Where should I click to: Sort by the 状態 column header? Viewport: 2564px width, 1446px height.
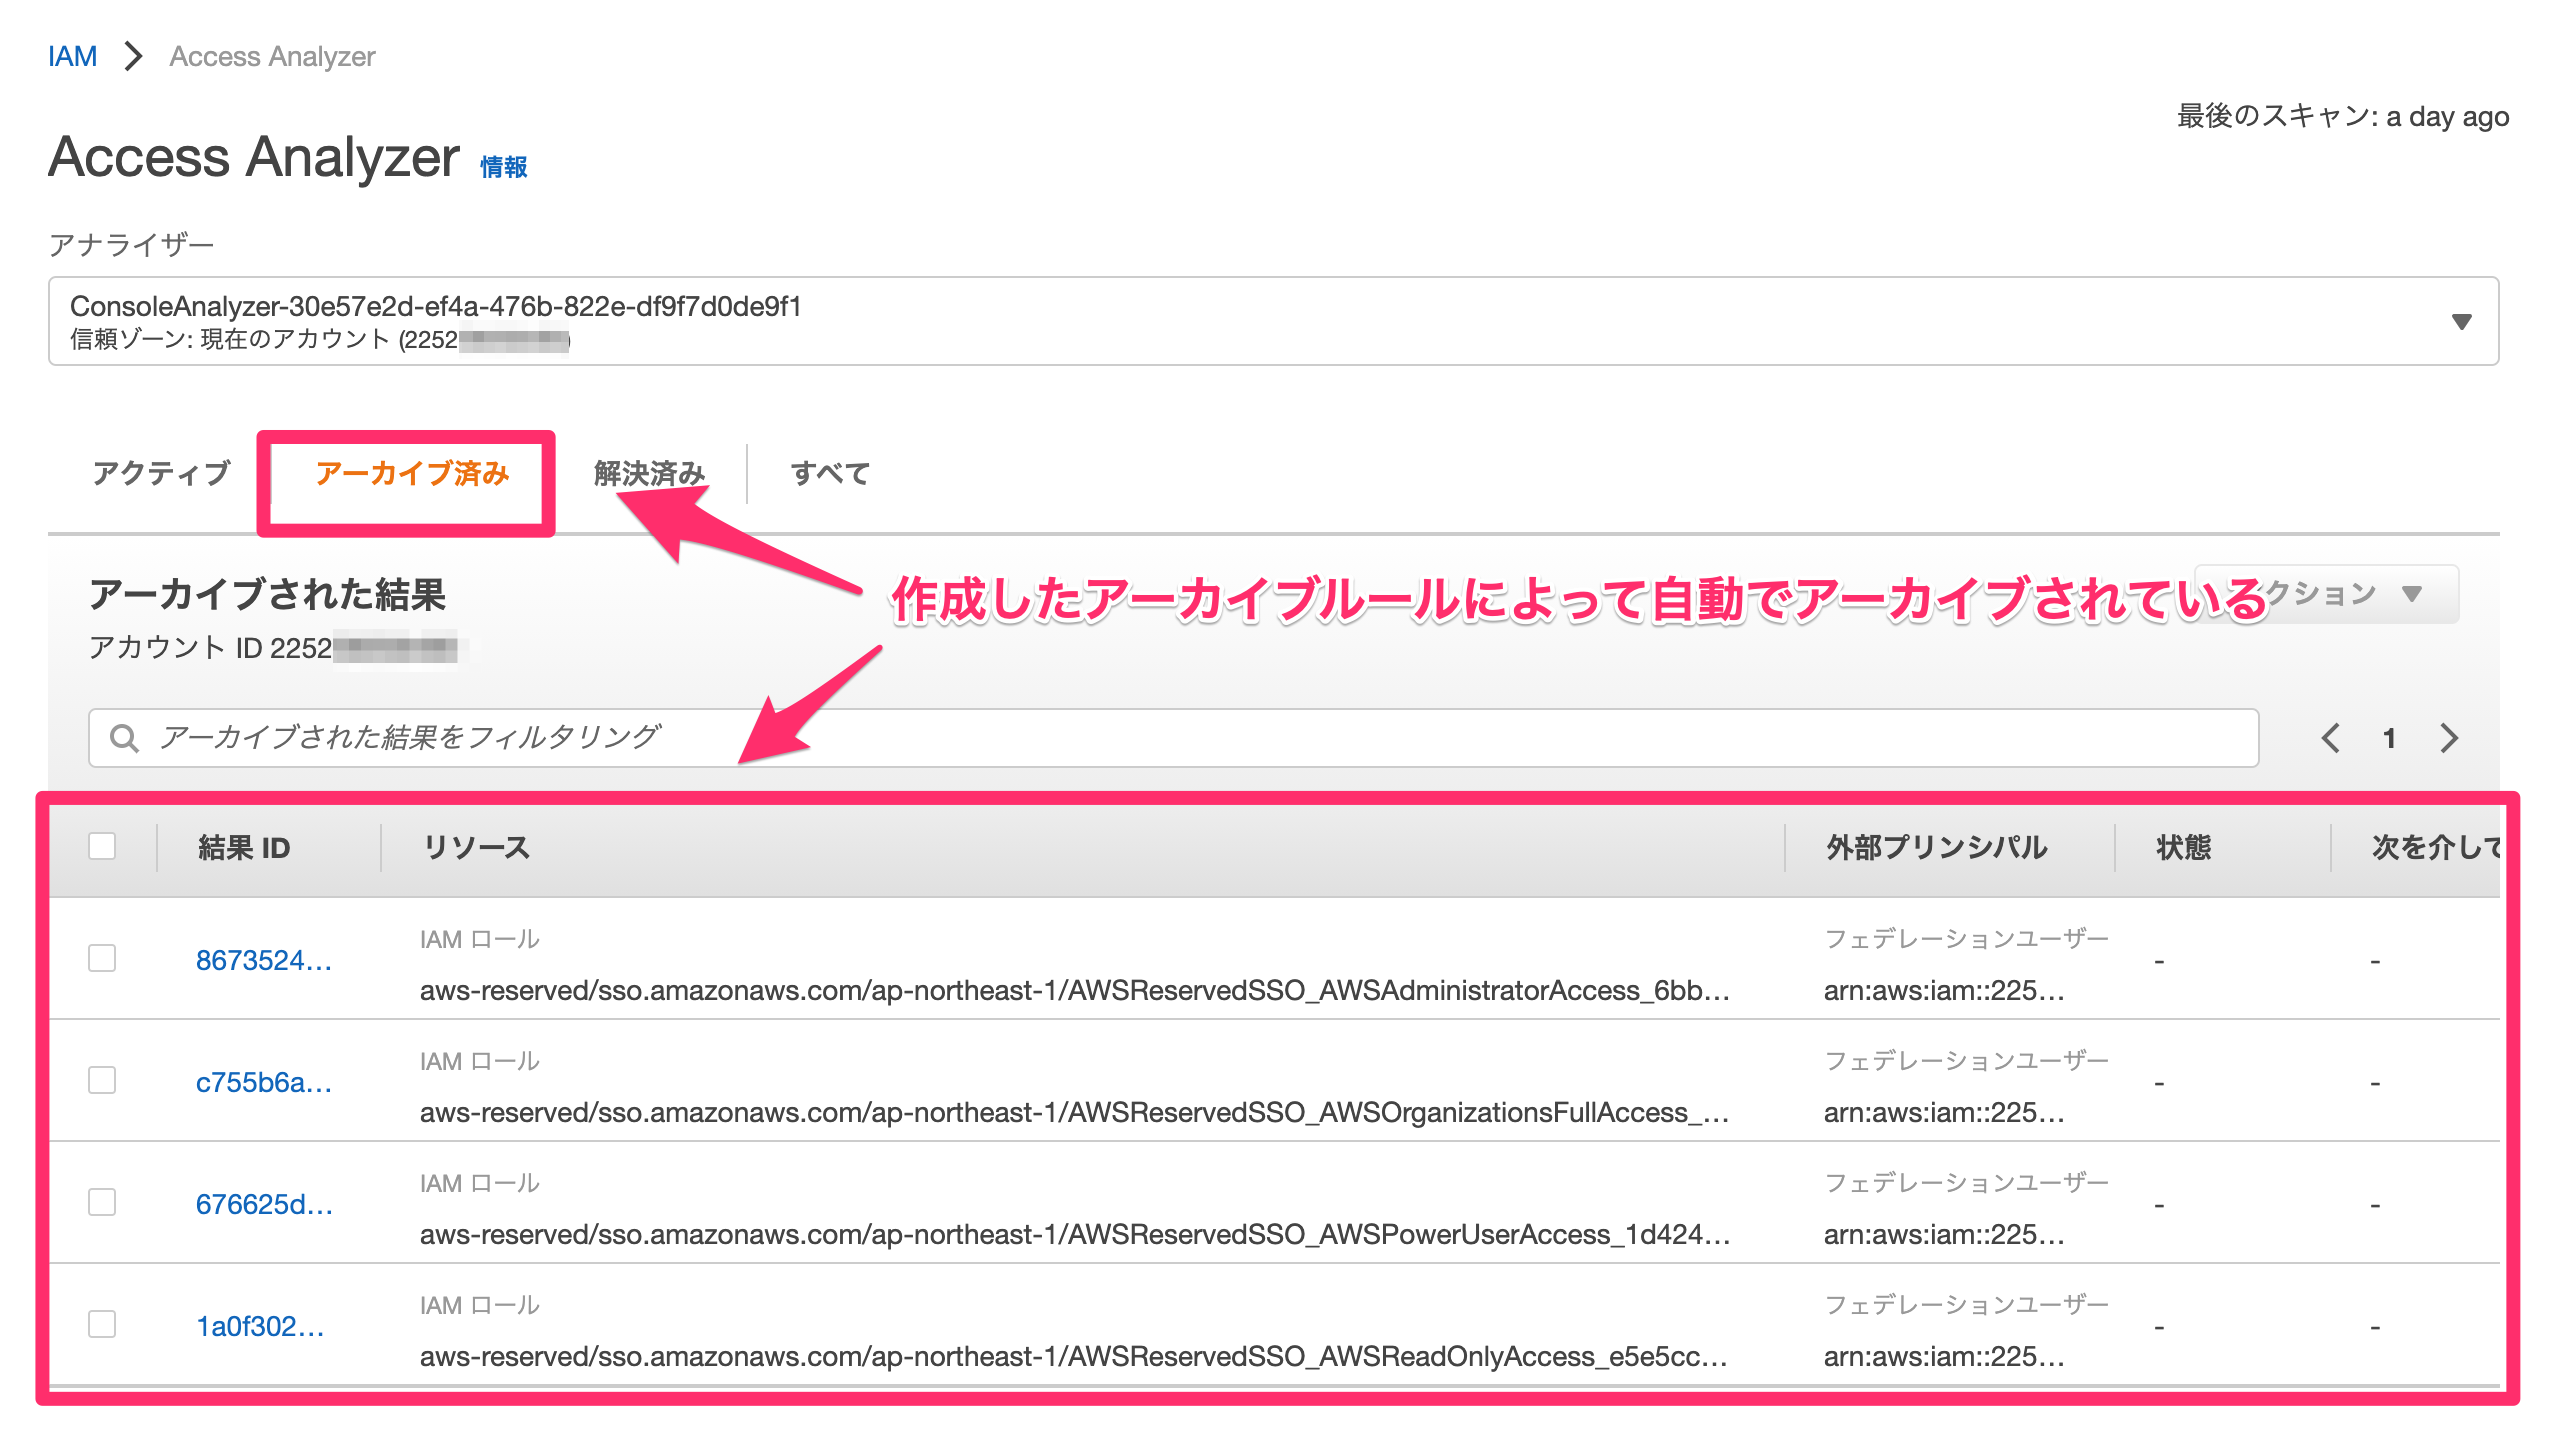click(2183, 848)
